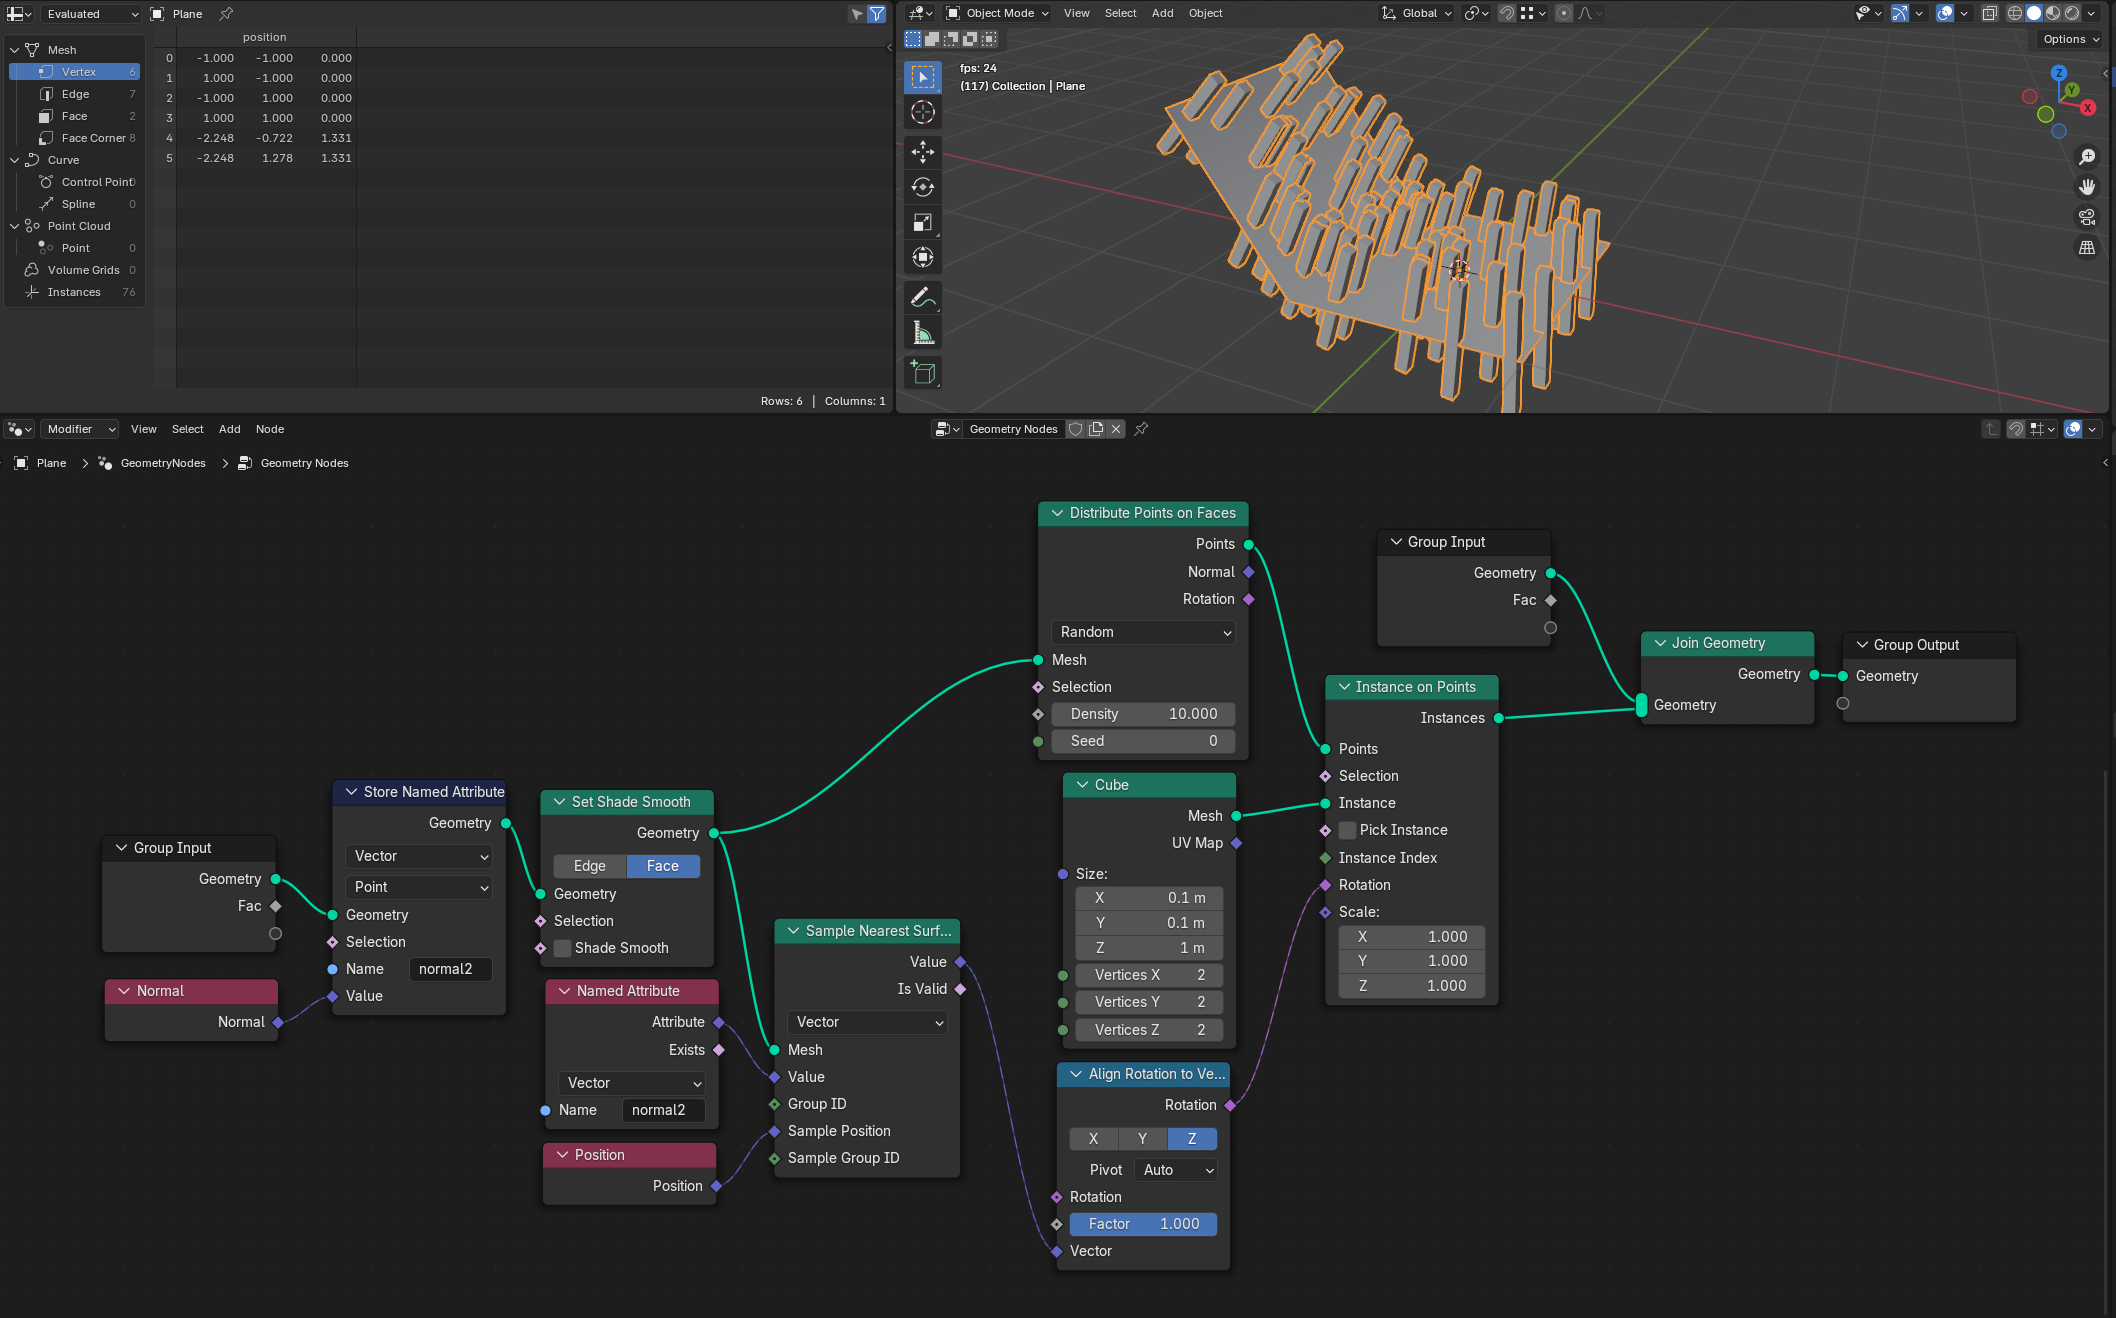Open the Add menu in node editor

[x=230, y=429]
